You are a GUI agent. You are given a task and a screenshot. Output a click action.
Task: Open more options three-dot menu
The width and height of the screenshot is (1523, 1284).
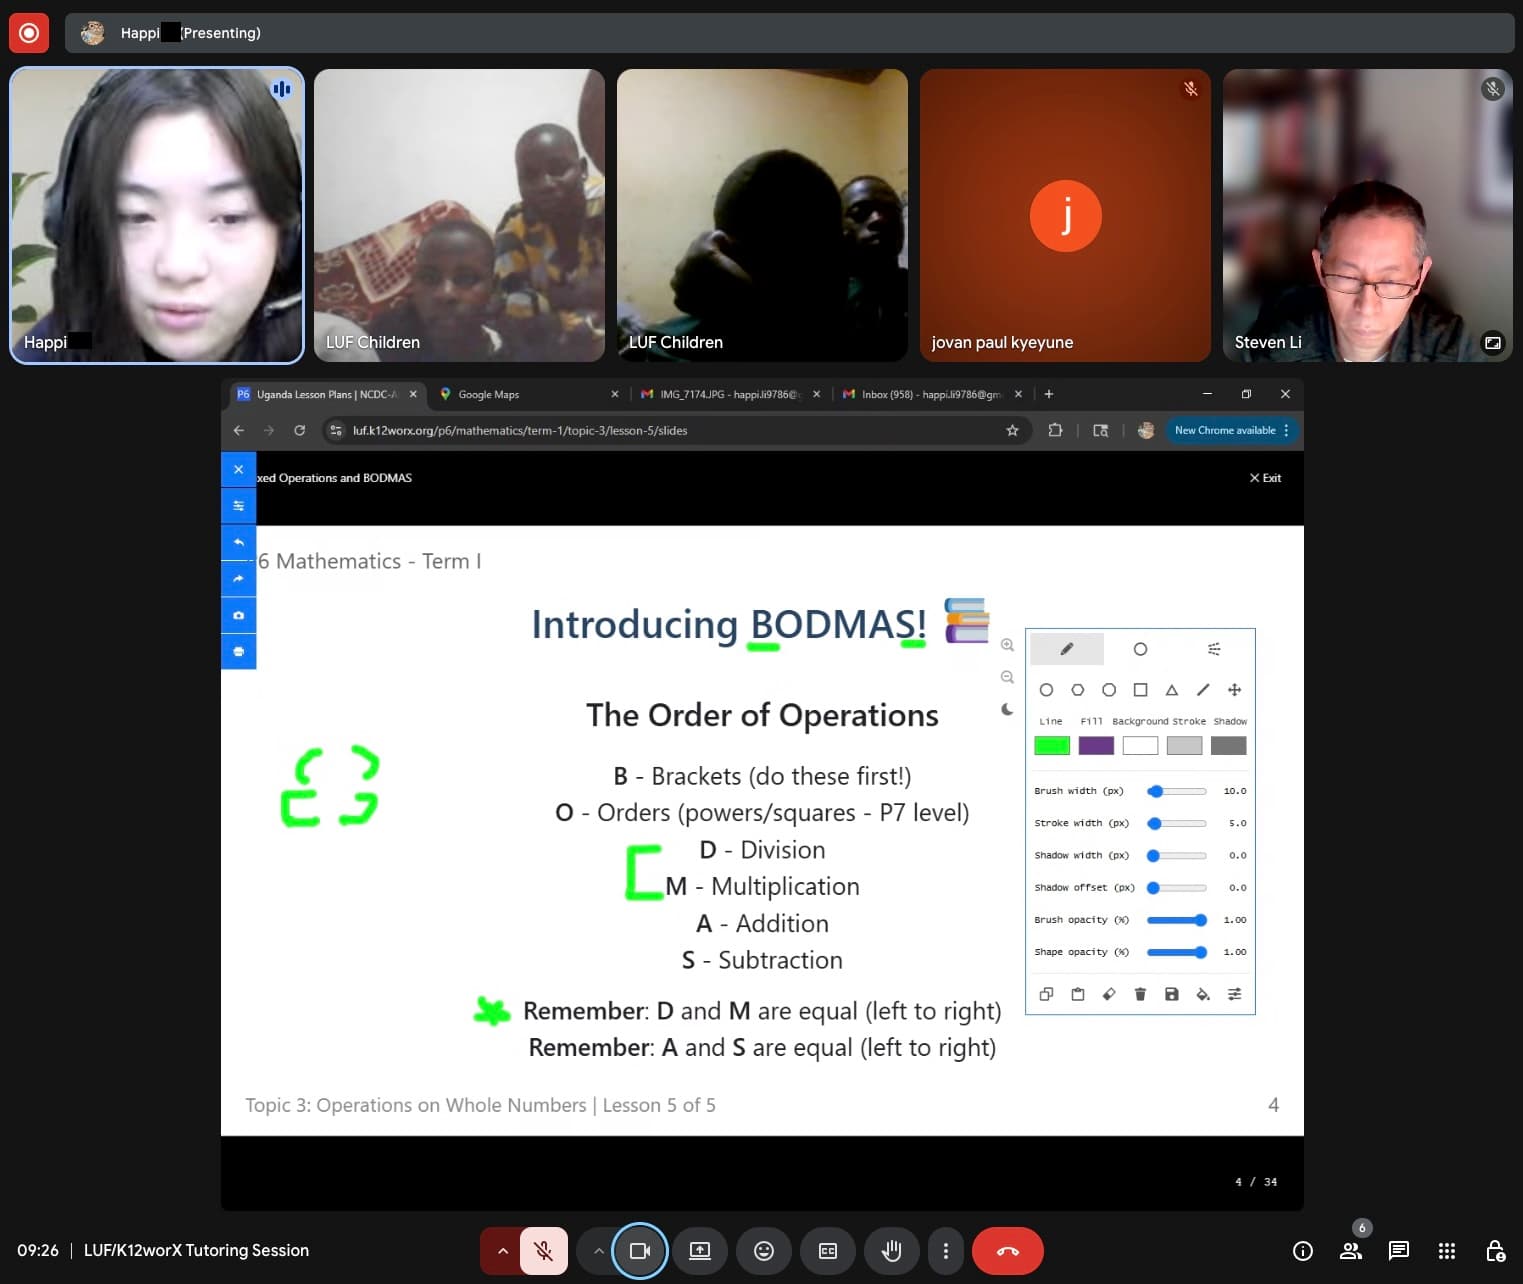pyautogui.click(x=945, y=1250)
